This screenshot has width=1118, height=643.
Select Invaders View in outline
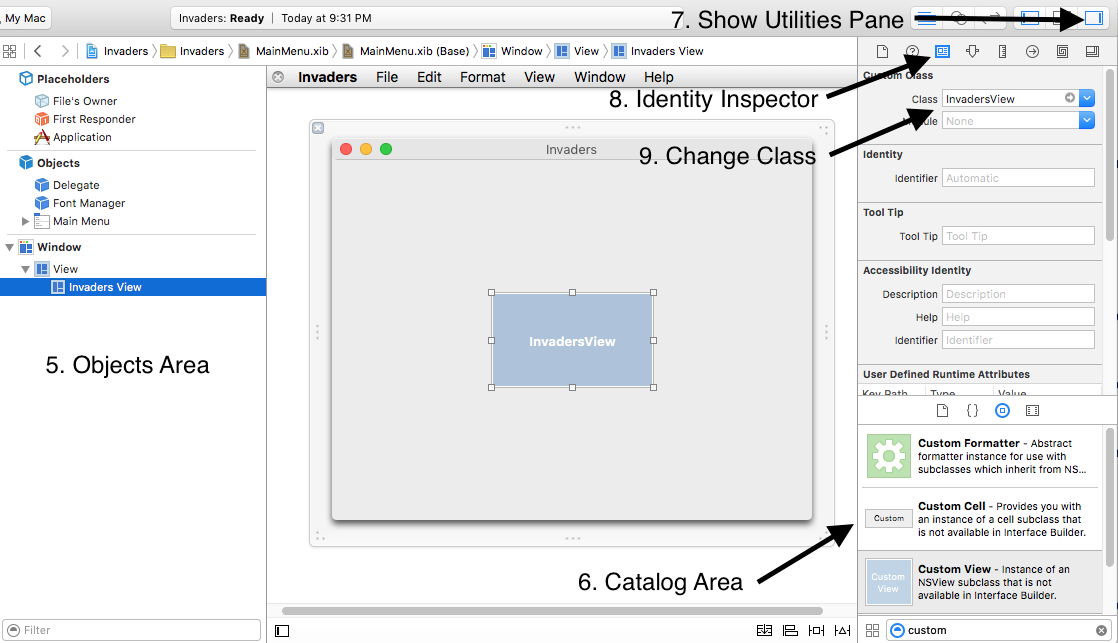click(133, 287)
